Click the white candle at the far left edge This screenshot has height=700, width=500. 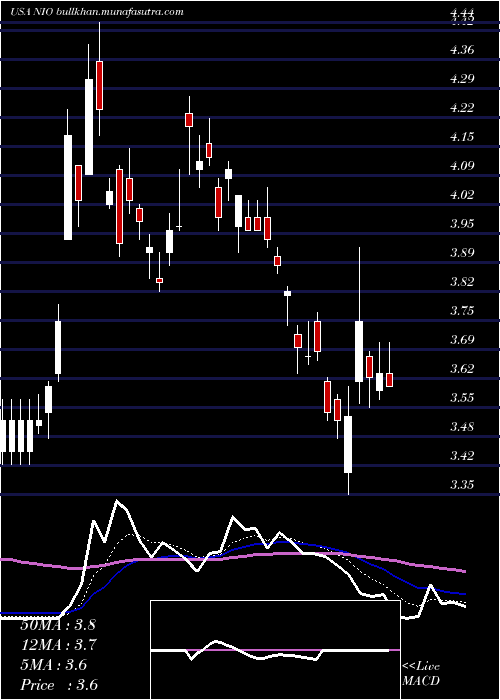pyautogui.click(x=3, y=436)
